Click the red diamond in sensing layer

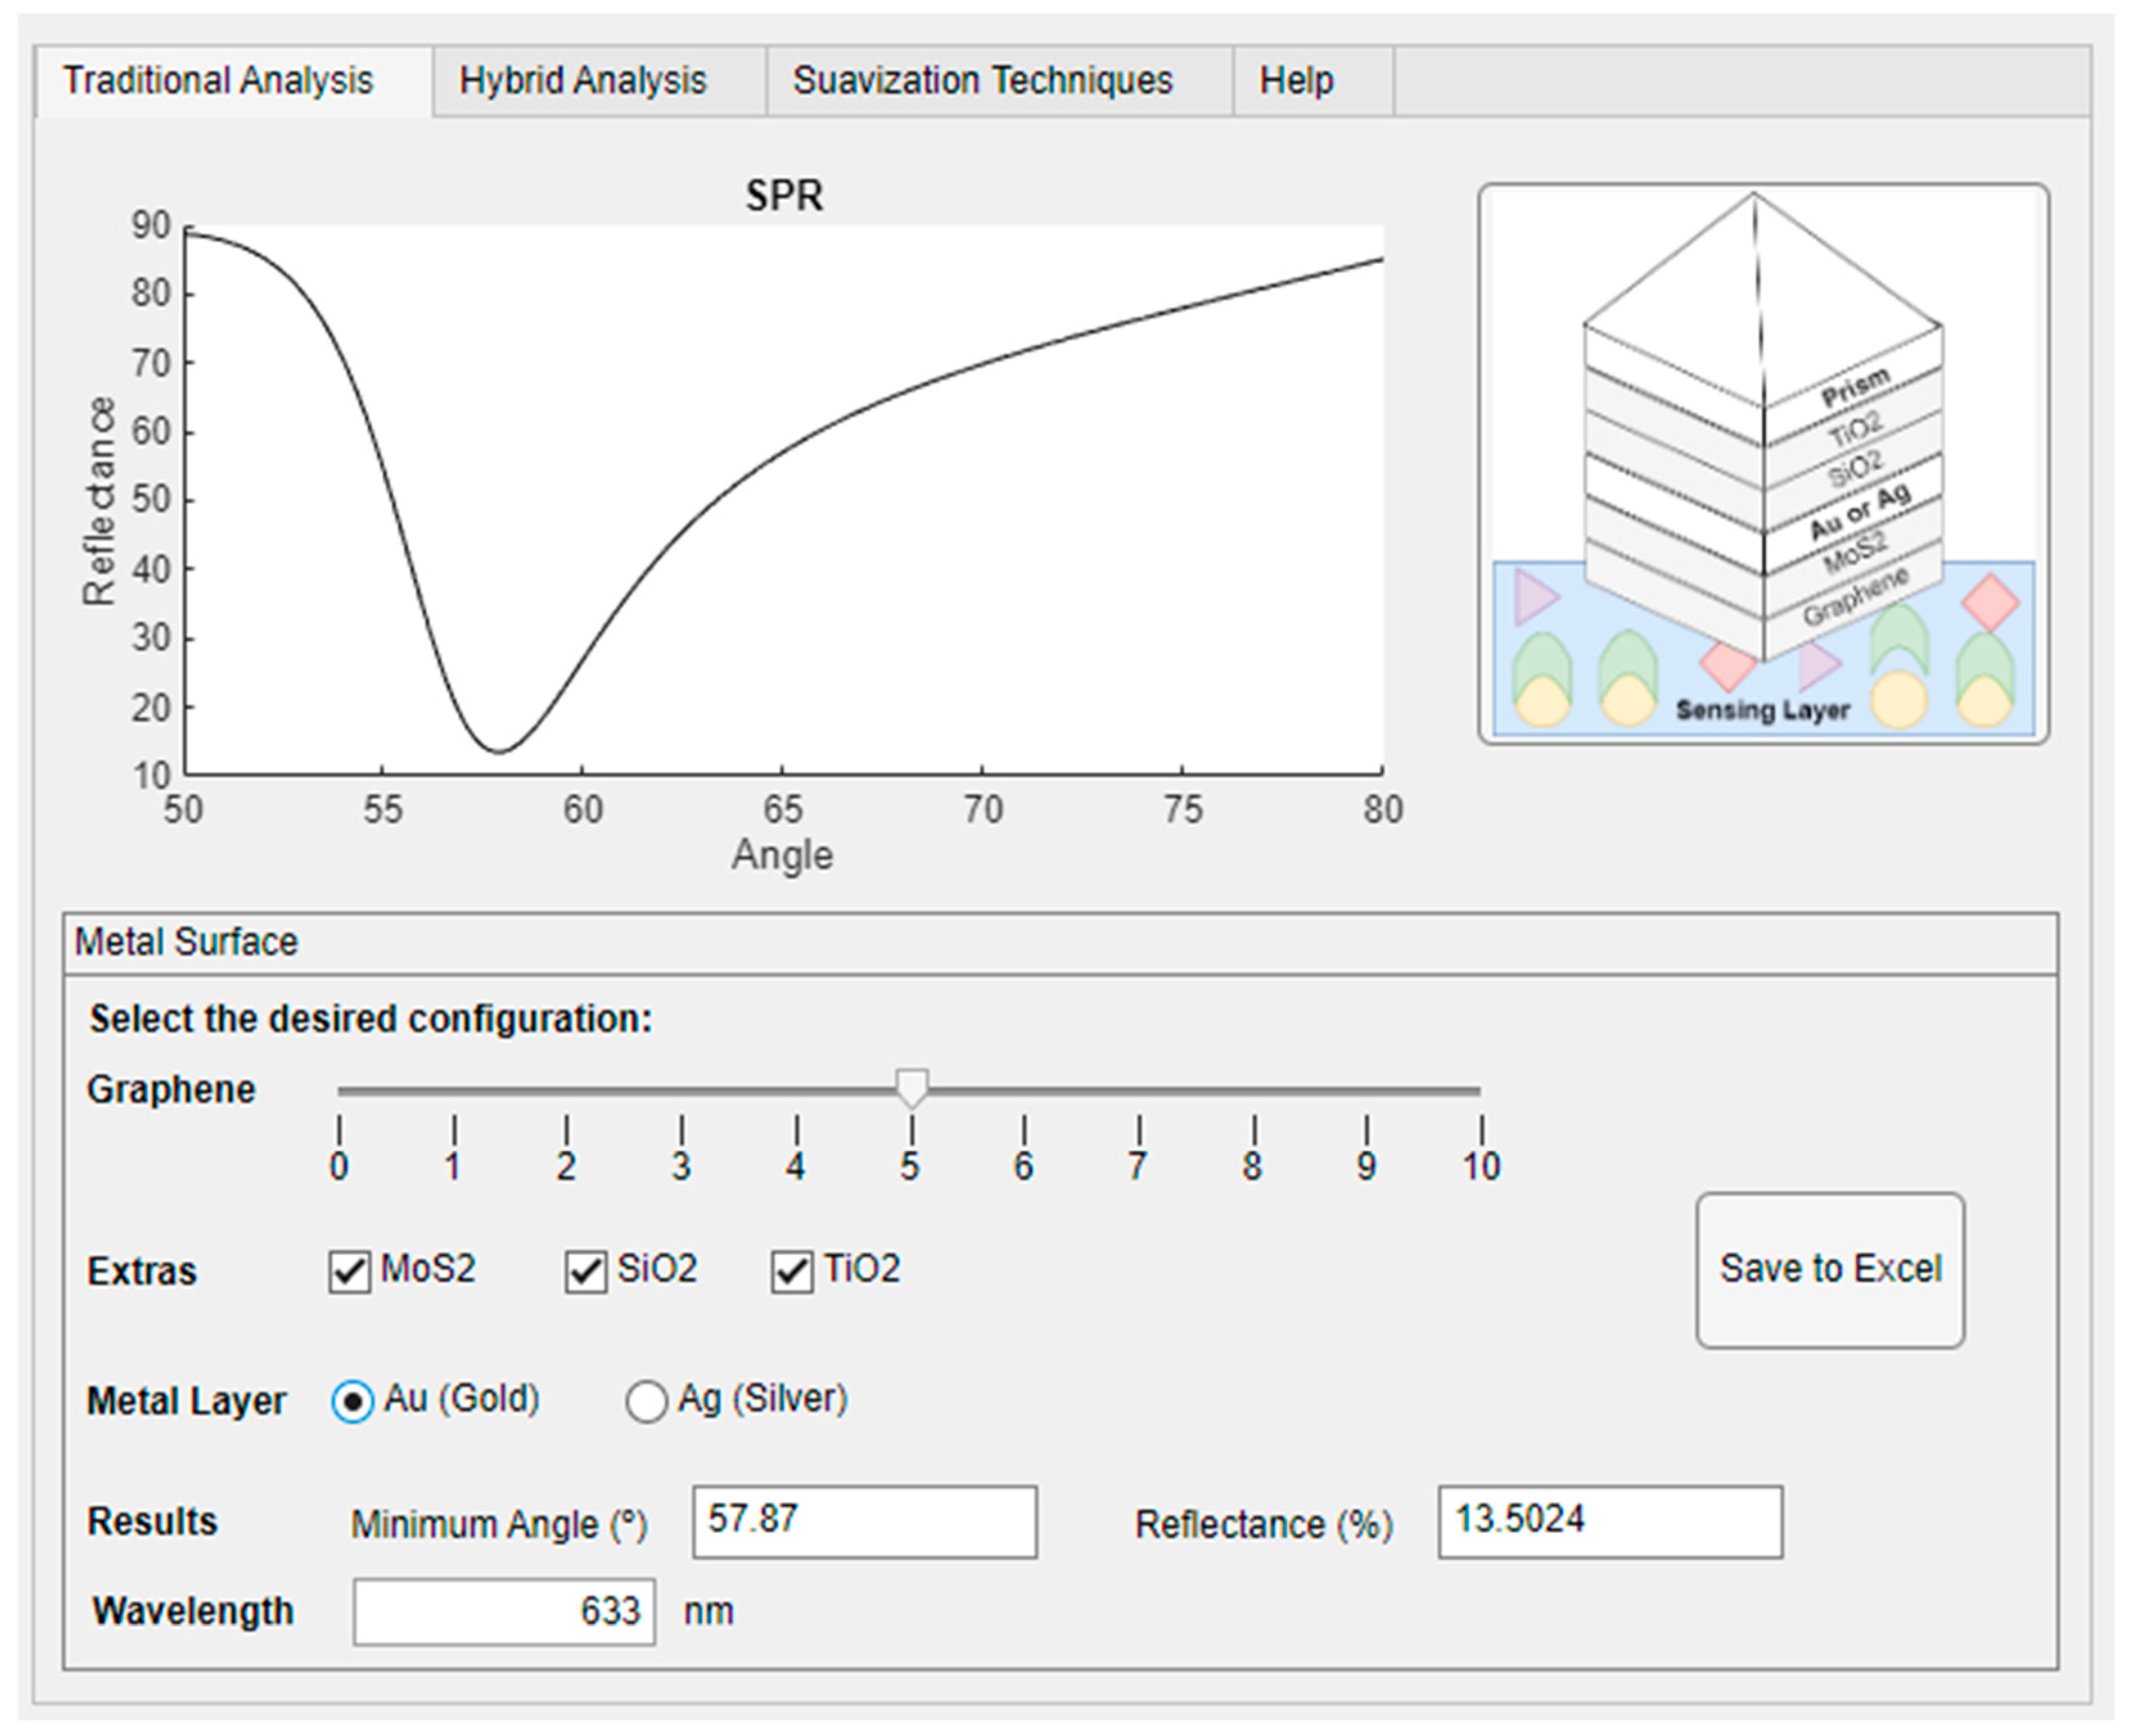(1990, 602)
